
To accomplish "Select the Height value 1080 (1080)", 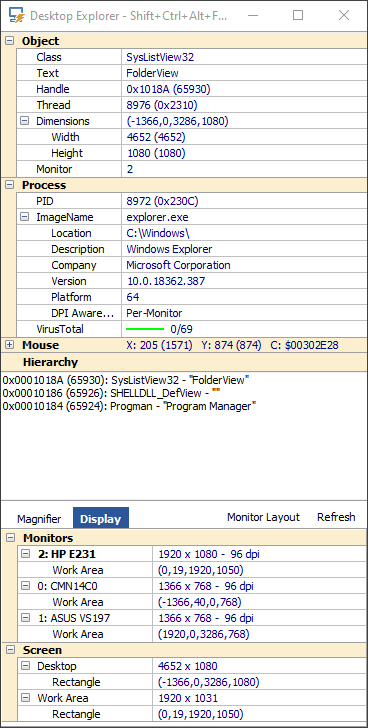I will coord(155,153).
